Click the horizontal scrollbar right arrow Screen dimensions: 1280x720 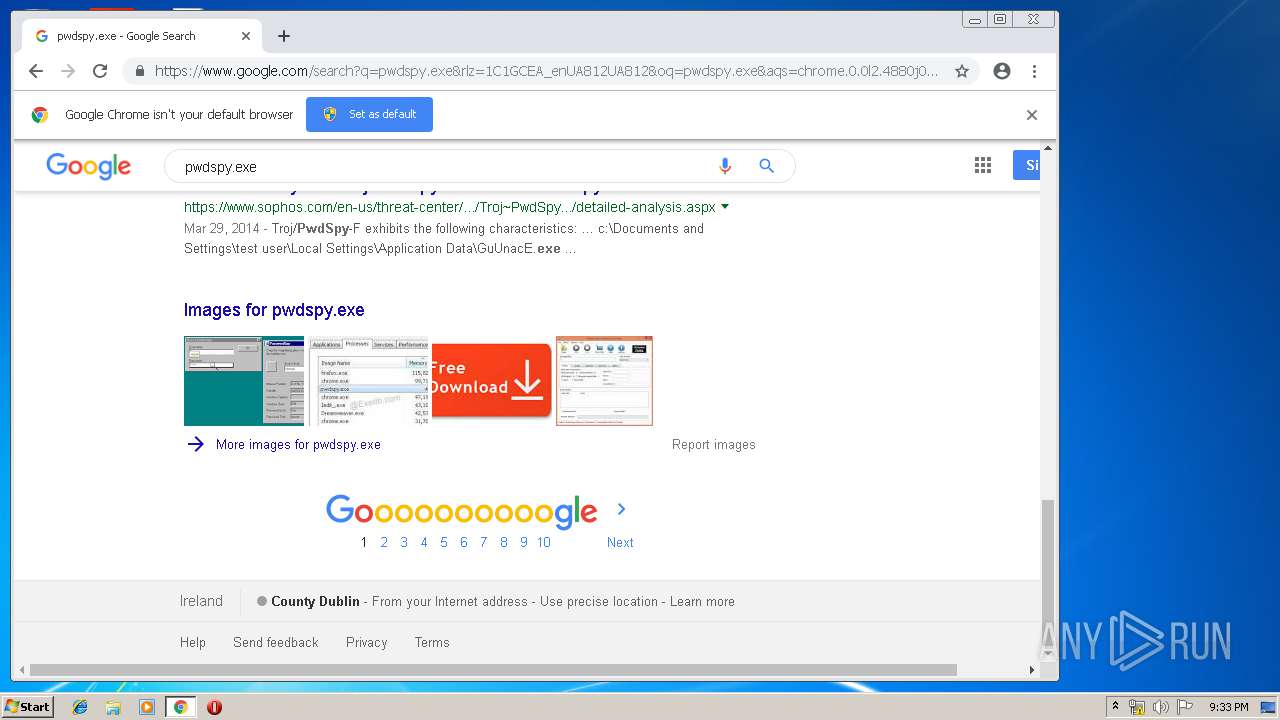coord(1032,670)
